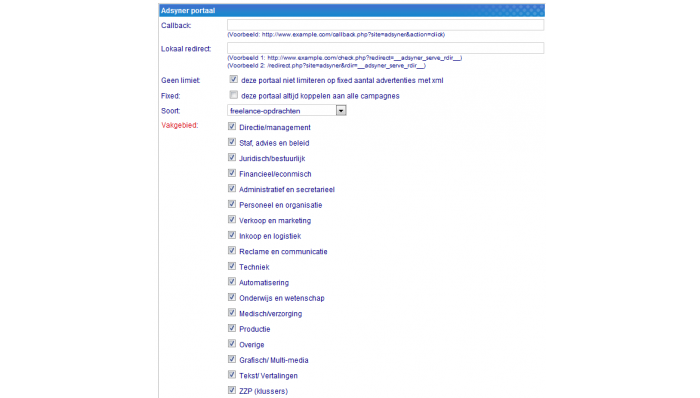Viewport: 700px width, 398px height.
Task: Toggle Financieel/economisch checkbox
Action: (x=232, y=173)
